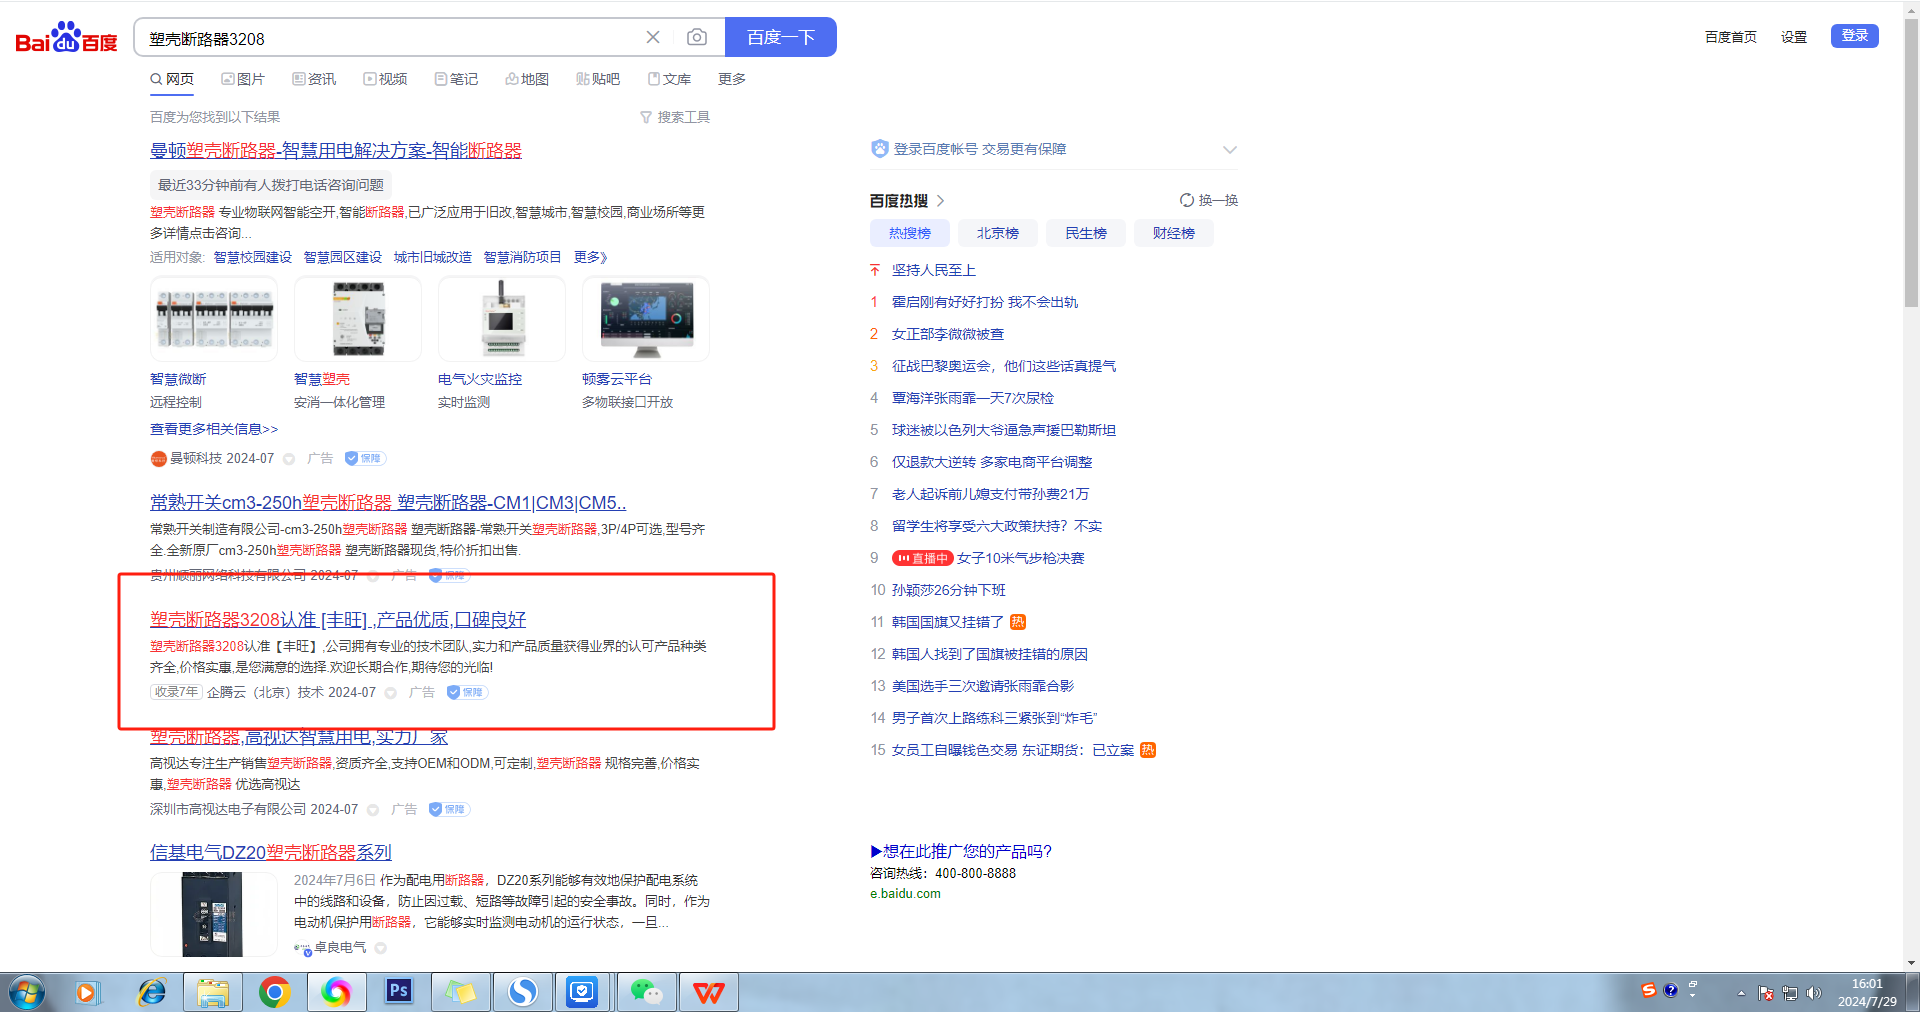Select the 财经榜 hot list tab
Screen dimensions: 1920x1012
coord(1173,233)
